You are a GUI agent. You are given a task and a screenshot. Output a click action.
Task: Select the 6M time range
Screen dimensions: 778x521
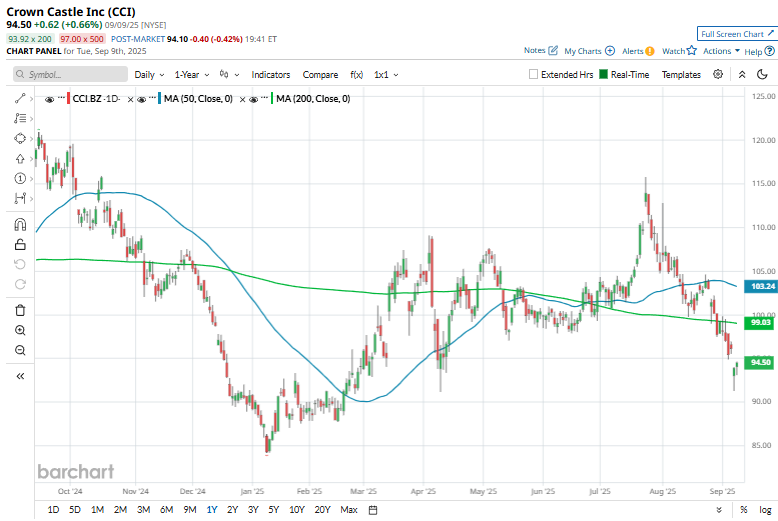pos(166,510)
